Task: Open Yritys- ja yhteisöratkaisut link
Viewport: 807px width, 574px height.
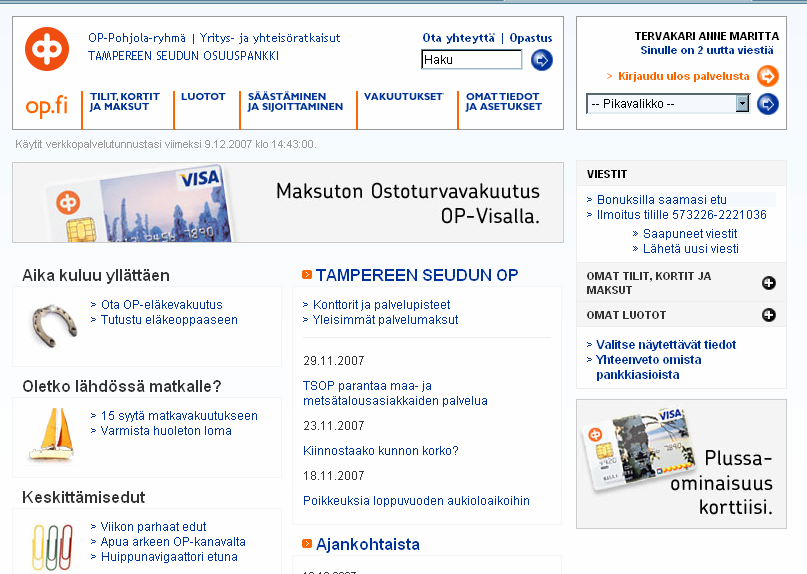Action: [270, 38]
